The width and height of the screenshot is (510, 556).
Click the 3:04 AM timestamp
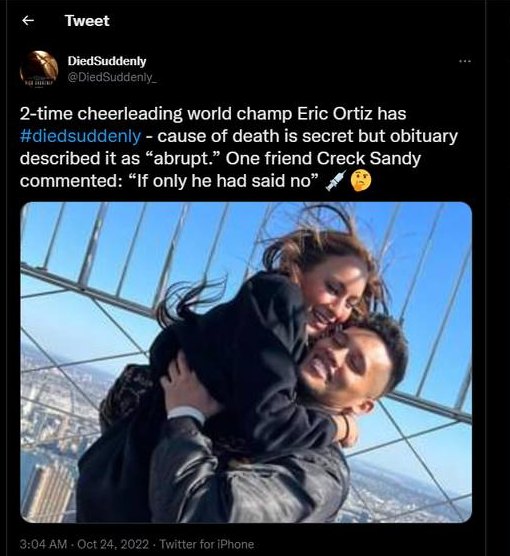(x=43, y=544)
